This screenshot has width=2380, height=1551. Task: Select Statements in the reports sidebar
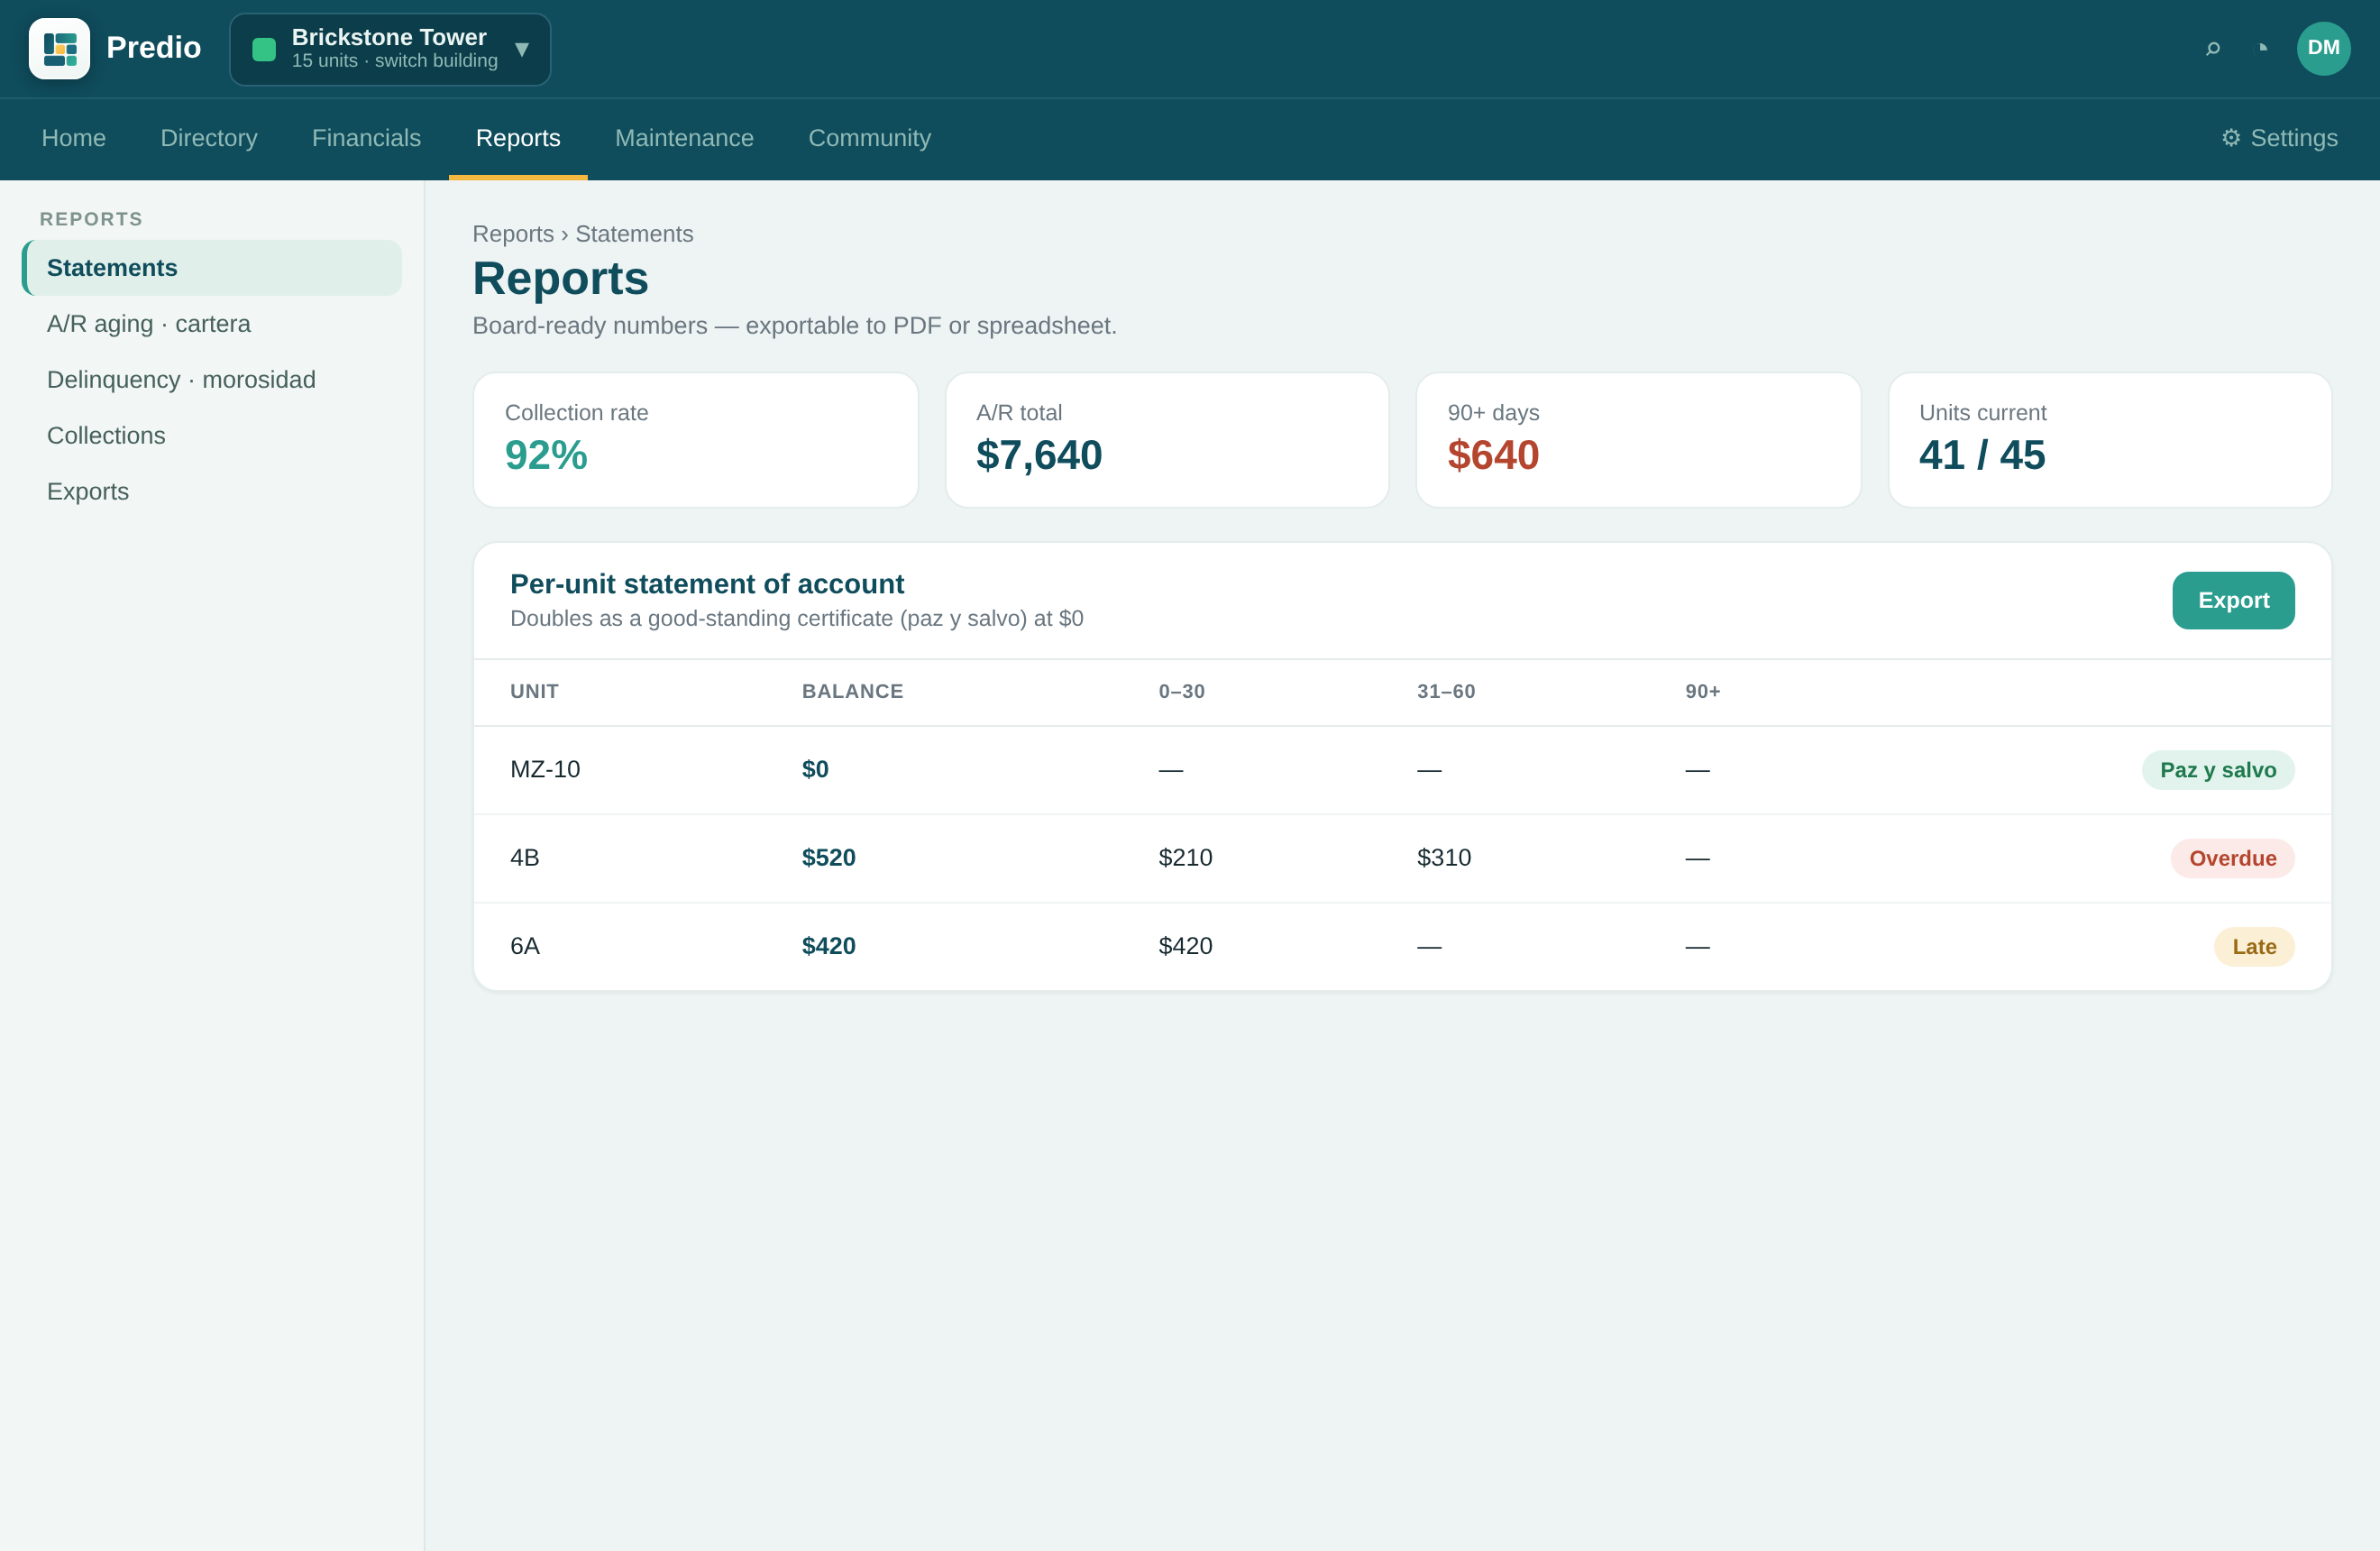pyautogui.click(x=212, y=268)
